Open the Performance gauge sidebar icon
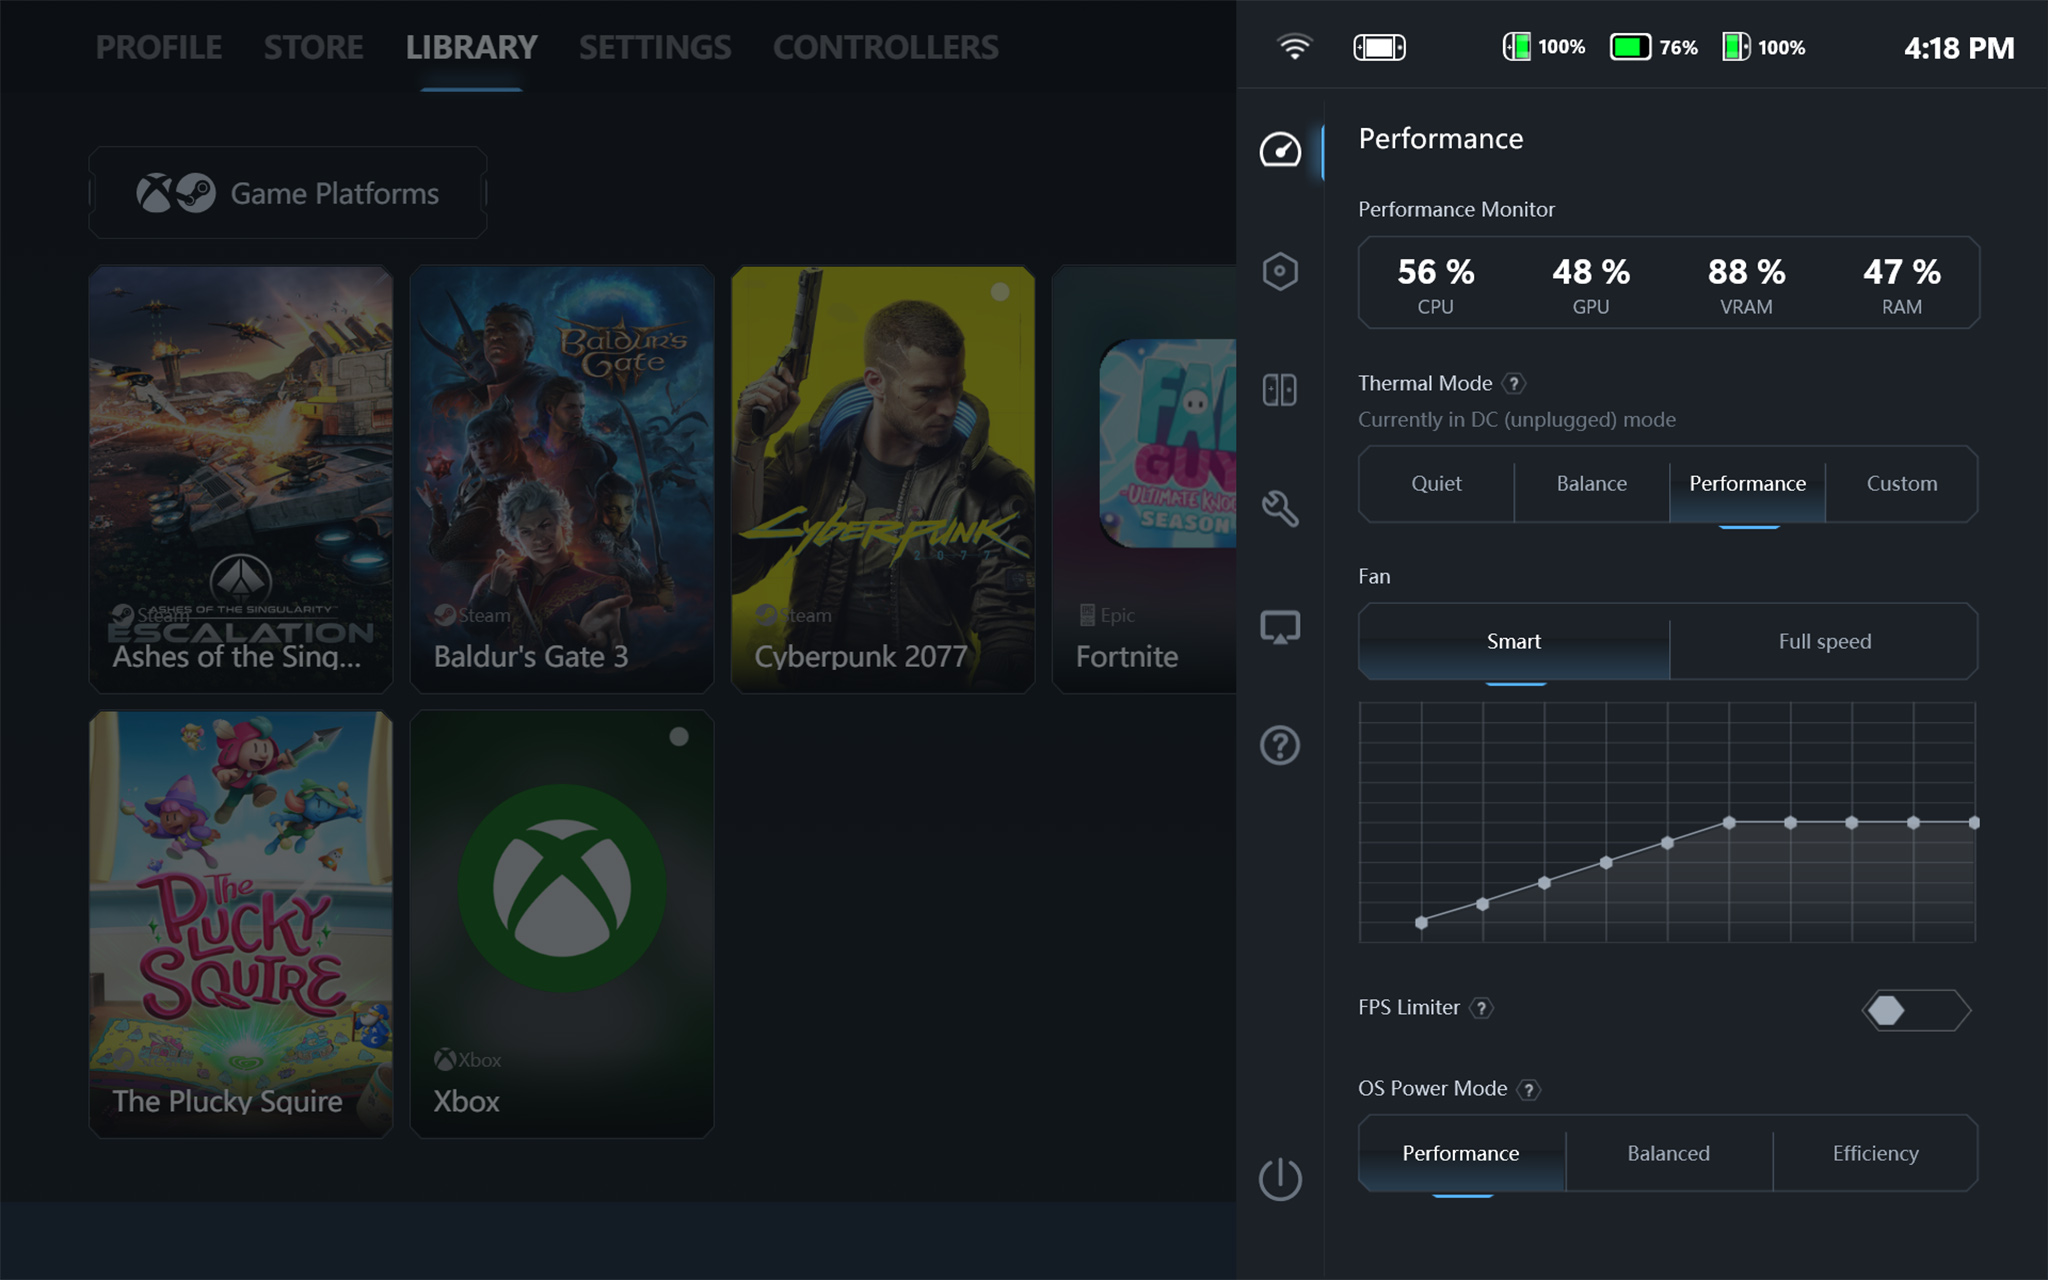This screenshot has width=2048, height=1280. (1280, 150)
